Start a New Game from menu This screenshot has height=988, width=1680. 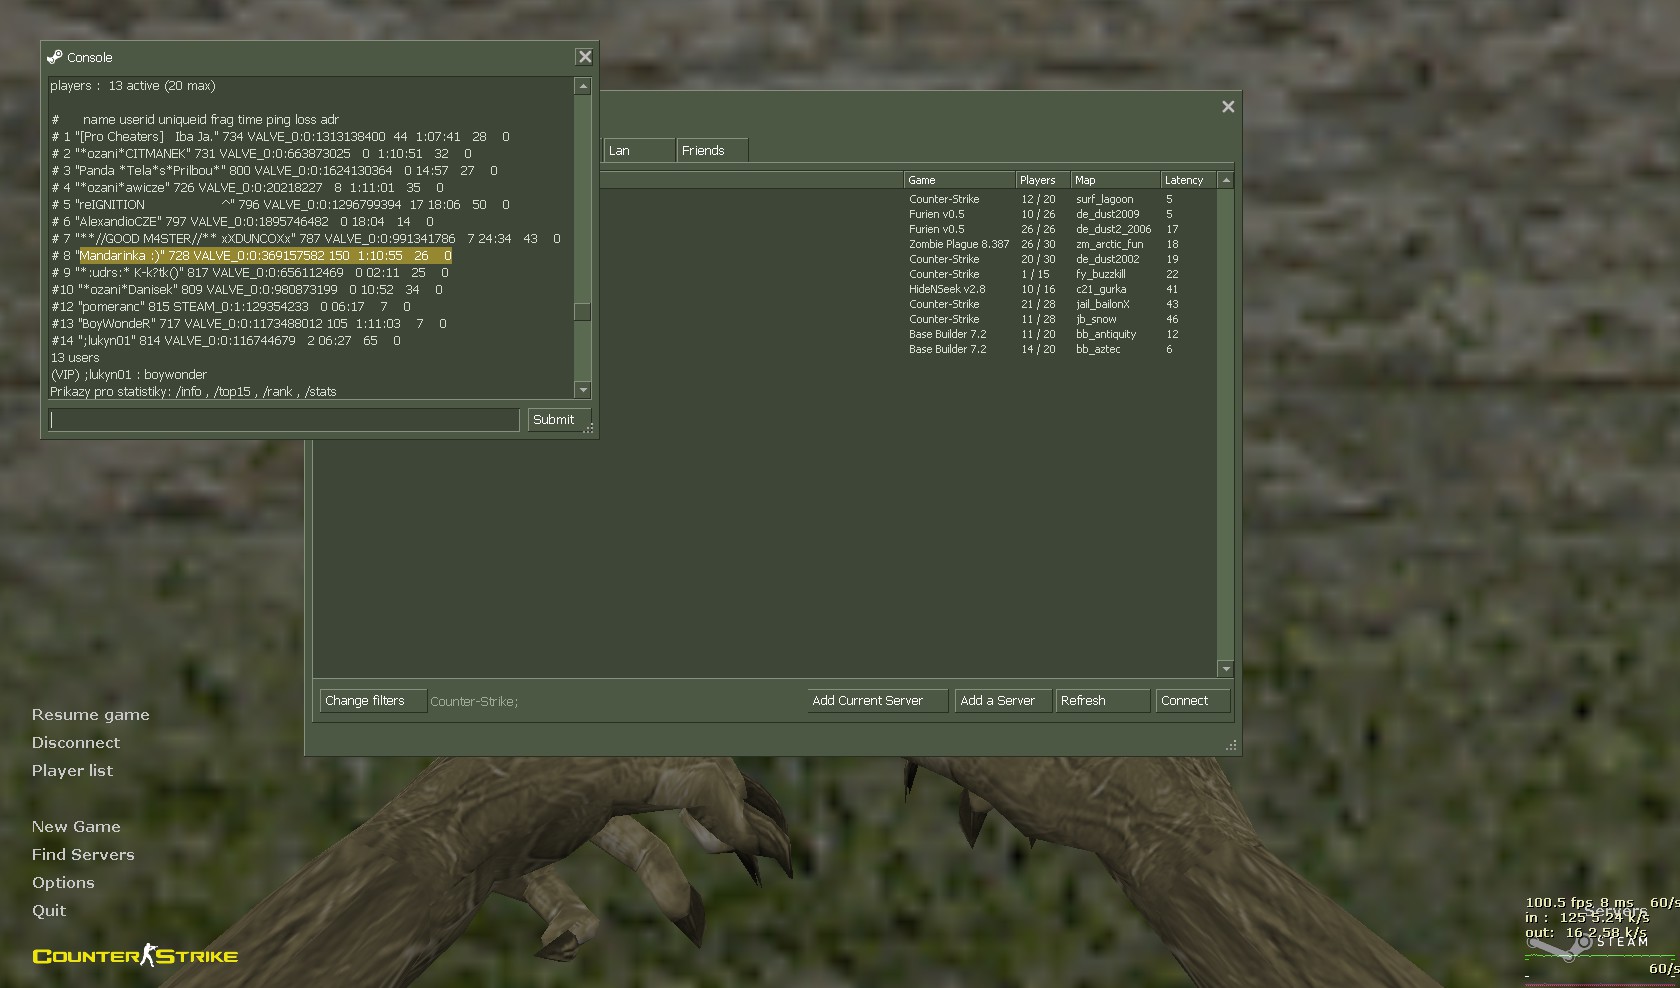click(x=76, y=827)
